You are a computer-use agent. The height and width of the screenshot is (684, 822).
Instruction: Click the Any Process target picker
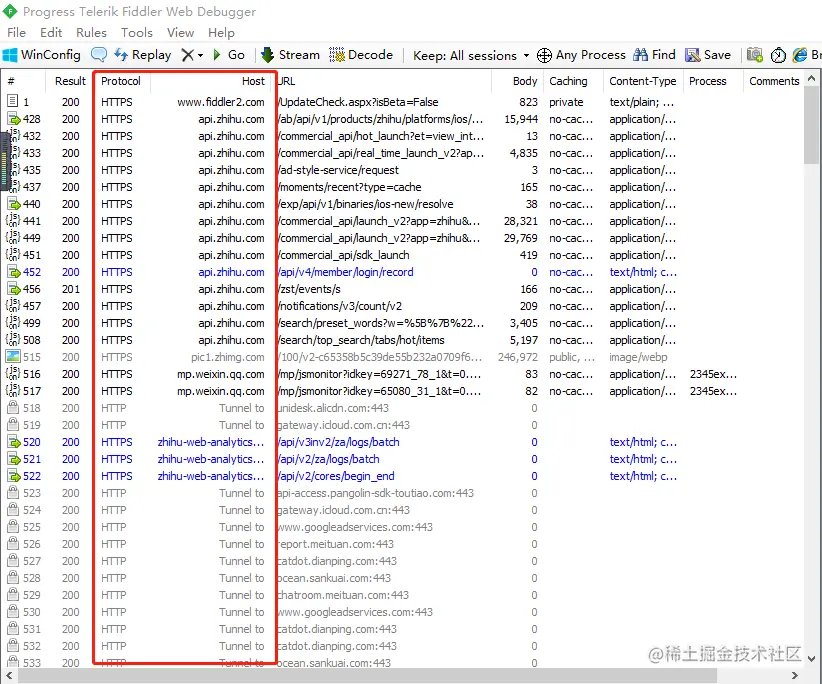click(581, 55)
